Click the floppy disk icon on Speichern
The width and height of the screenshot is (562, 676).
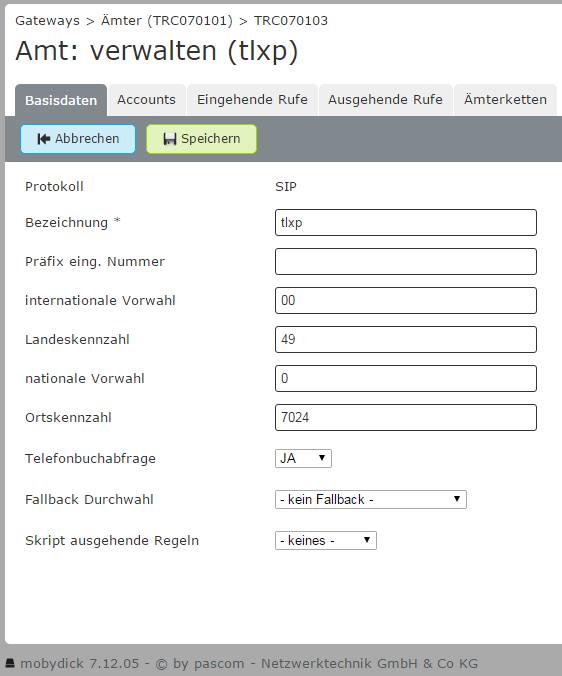pyautogui.click(x=170, y=139)
